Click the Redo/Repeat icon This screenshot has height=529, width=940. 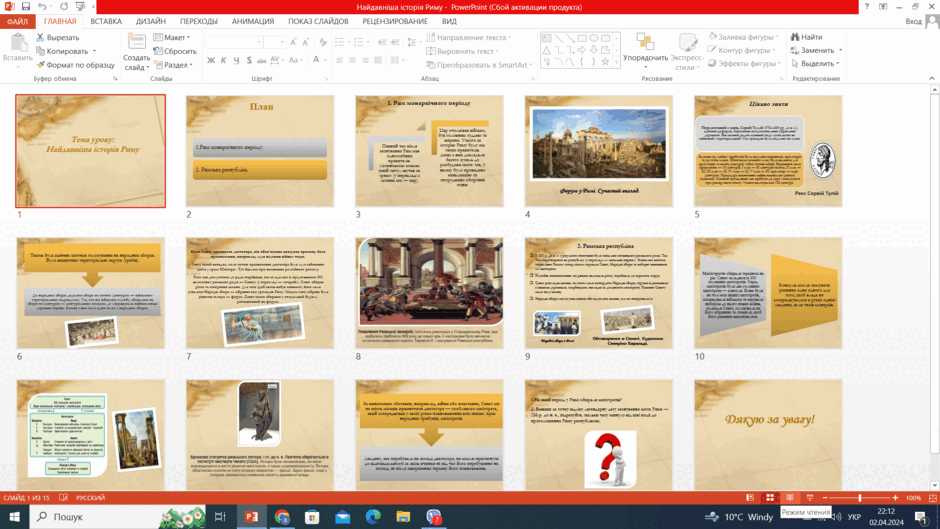64,7
